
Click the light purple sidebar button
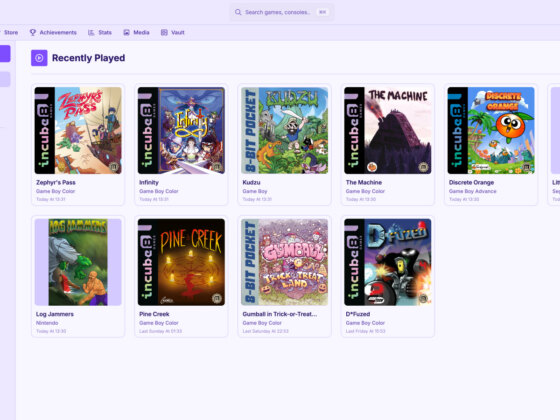pos(5,79)
